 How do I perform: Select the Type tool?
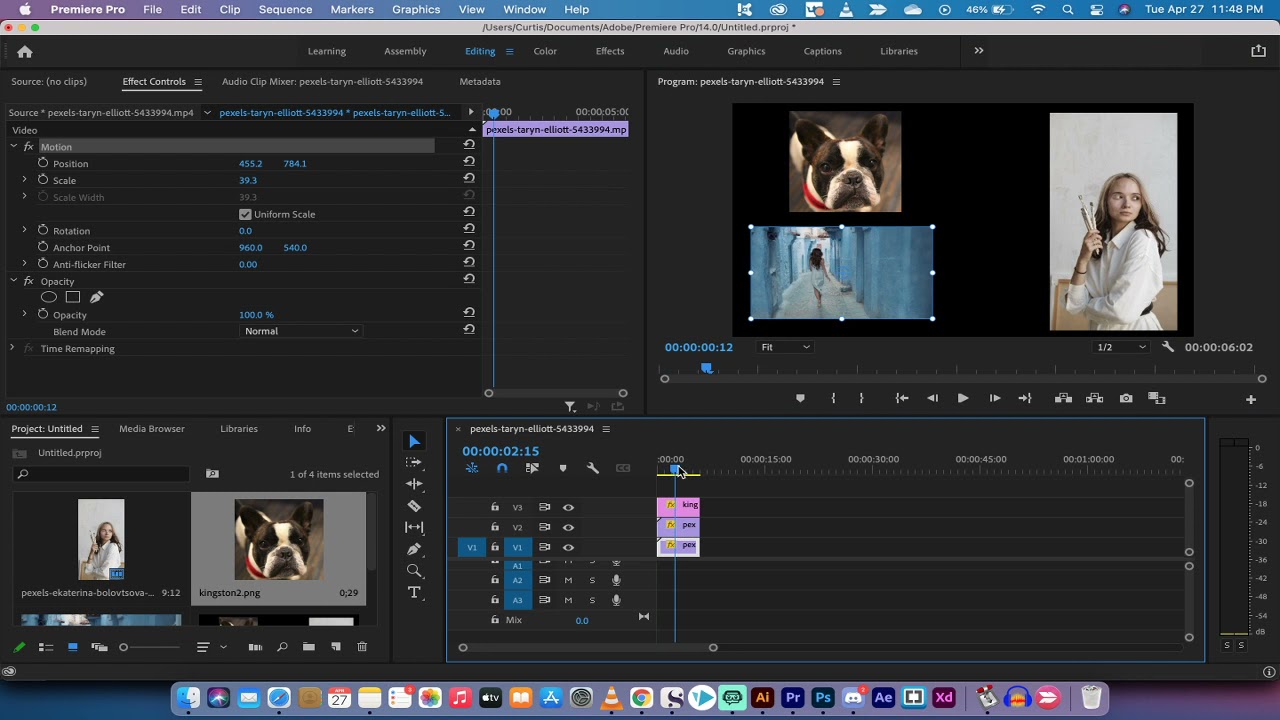[414, 593]
